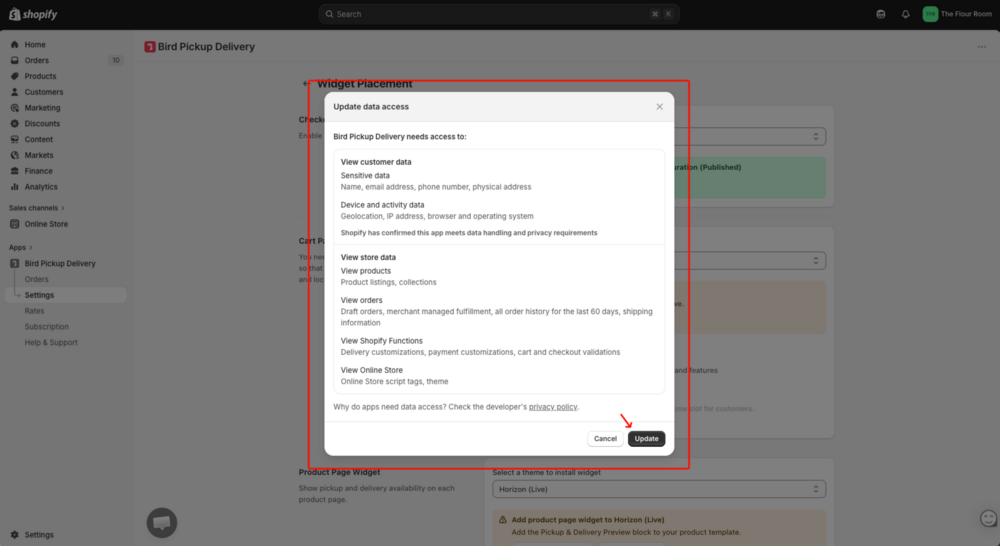This screenshot has height=546, width=1000.
Task: Expand Apps section
Action: [x=20, y=247]
